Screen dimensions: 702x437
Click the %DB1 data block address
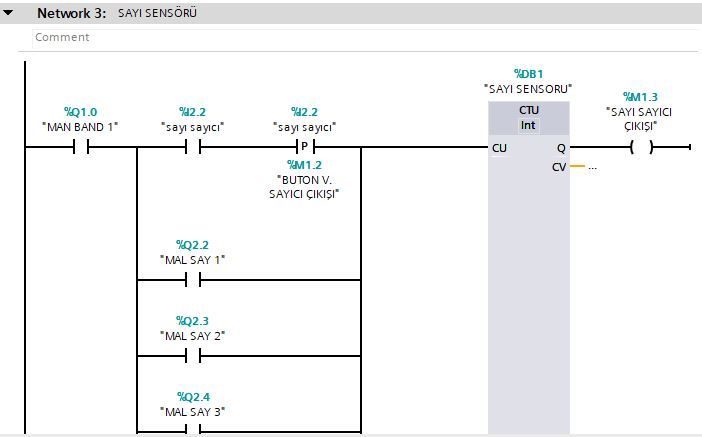pos(528,73)
